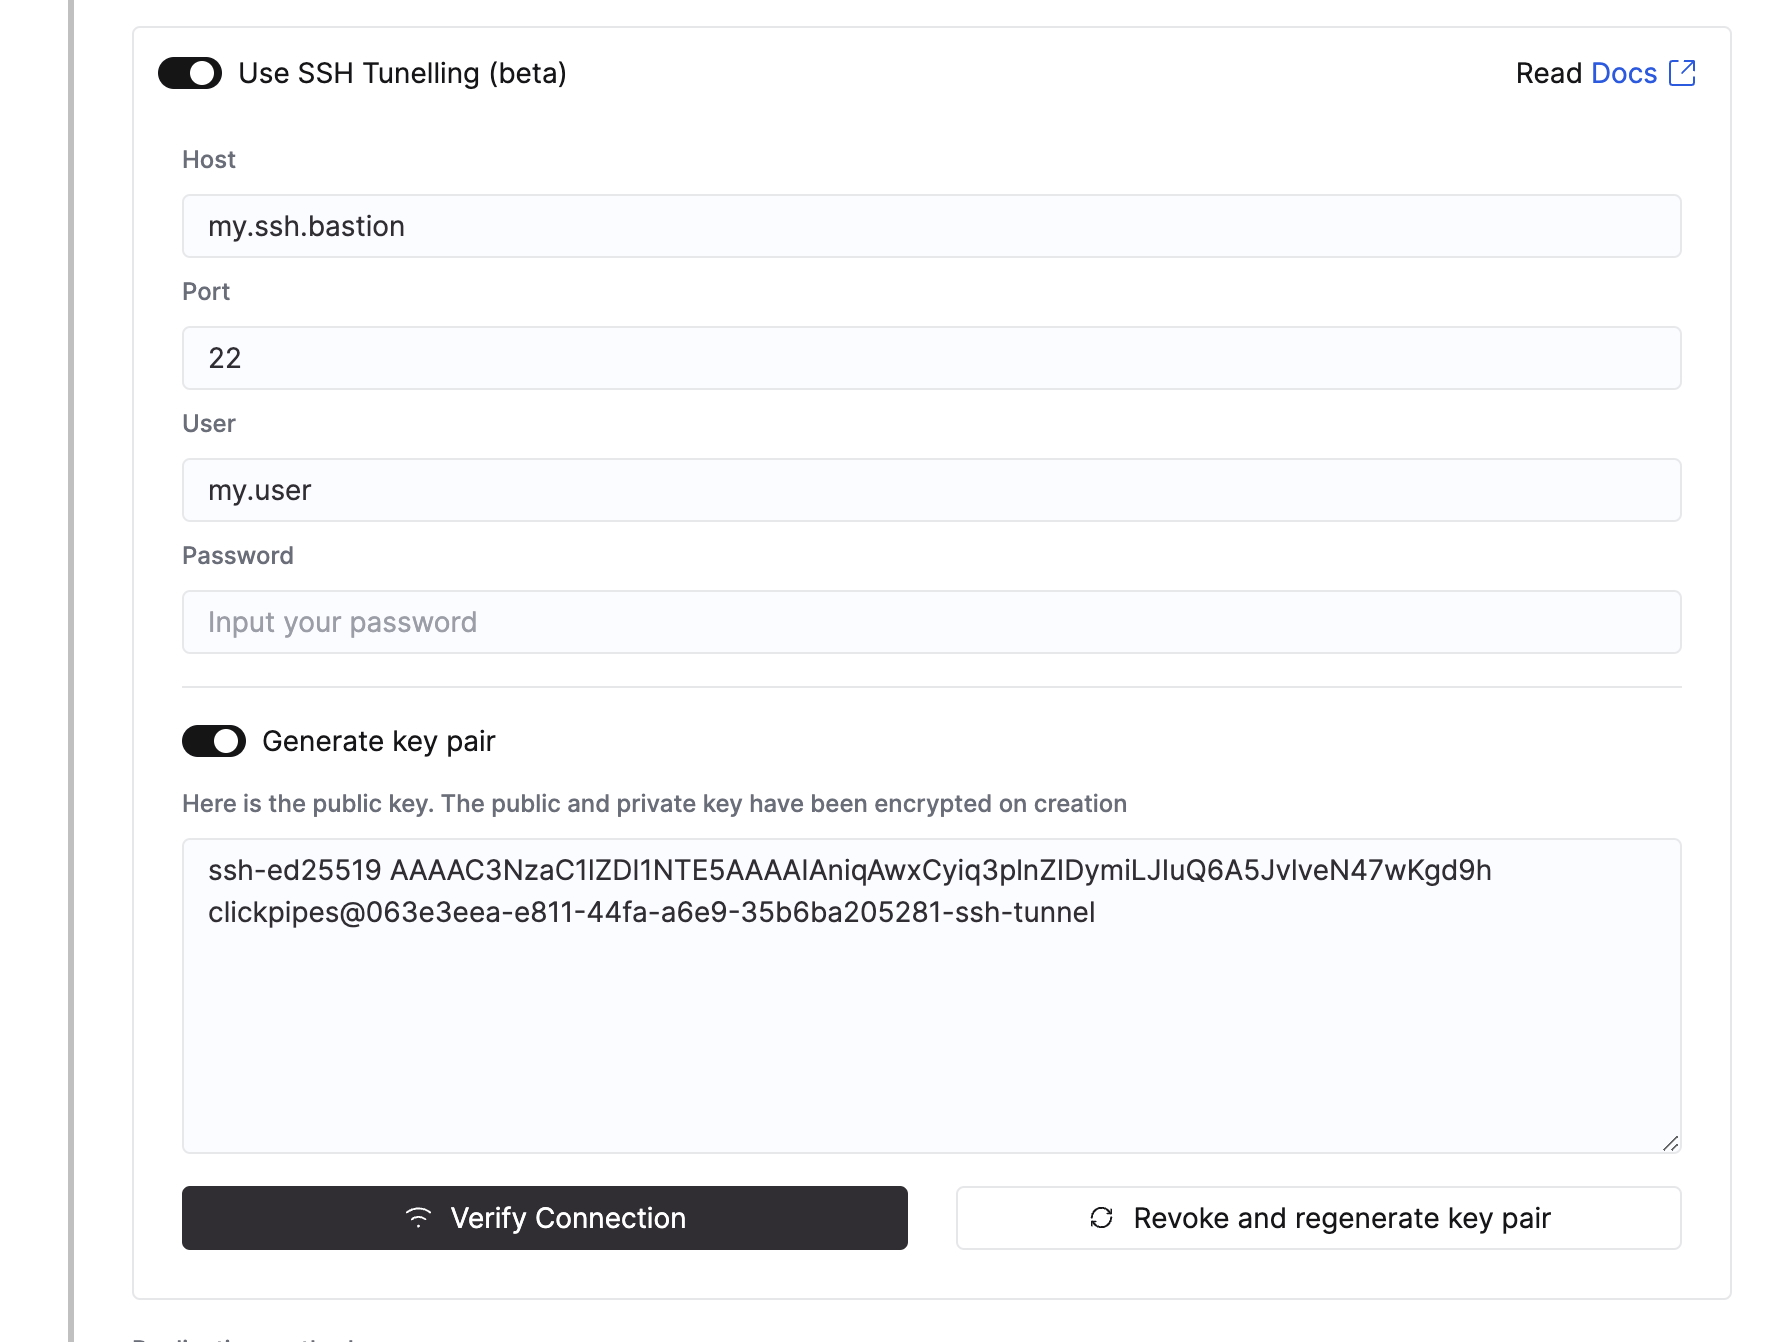Click the Host field label
Screen dimensions: 1780x1342
click(208, 158)
